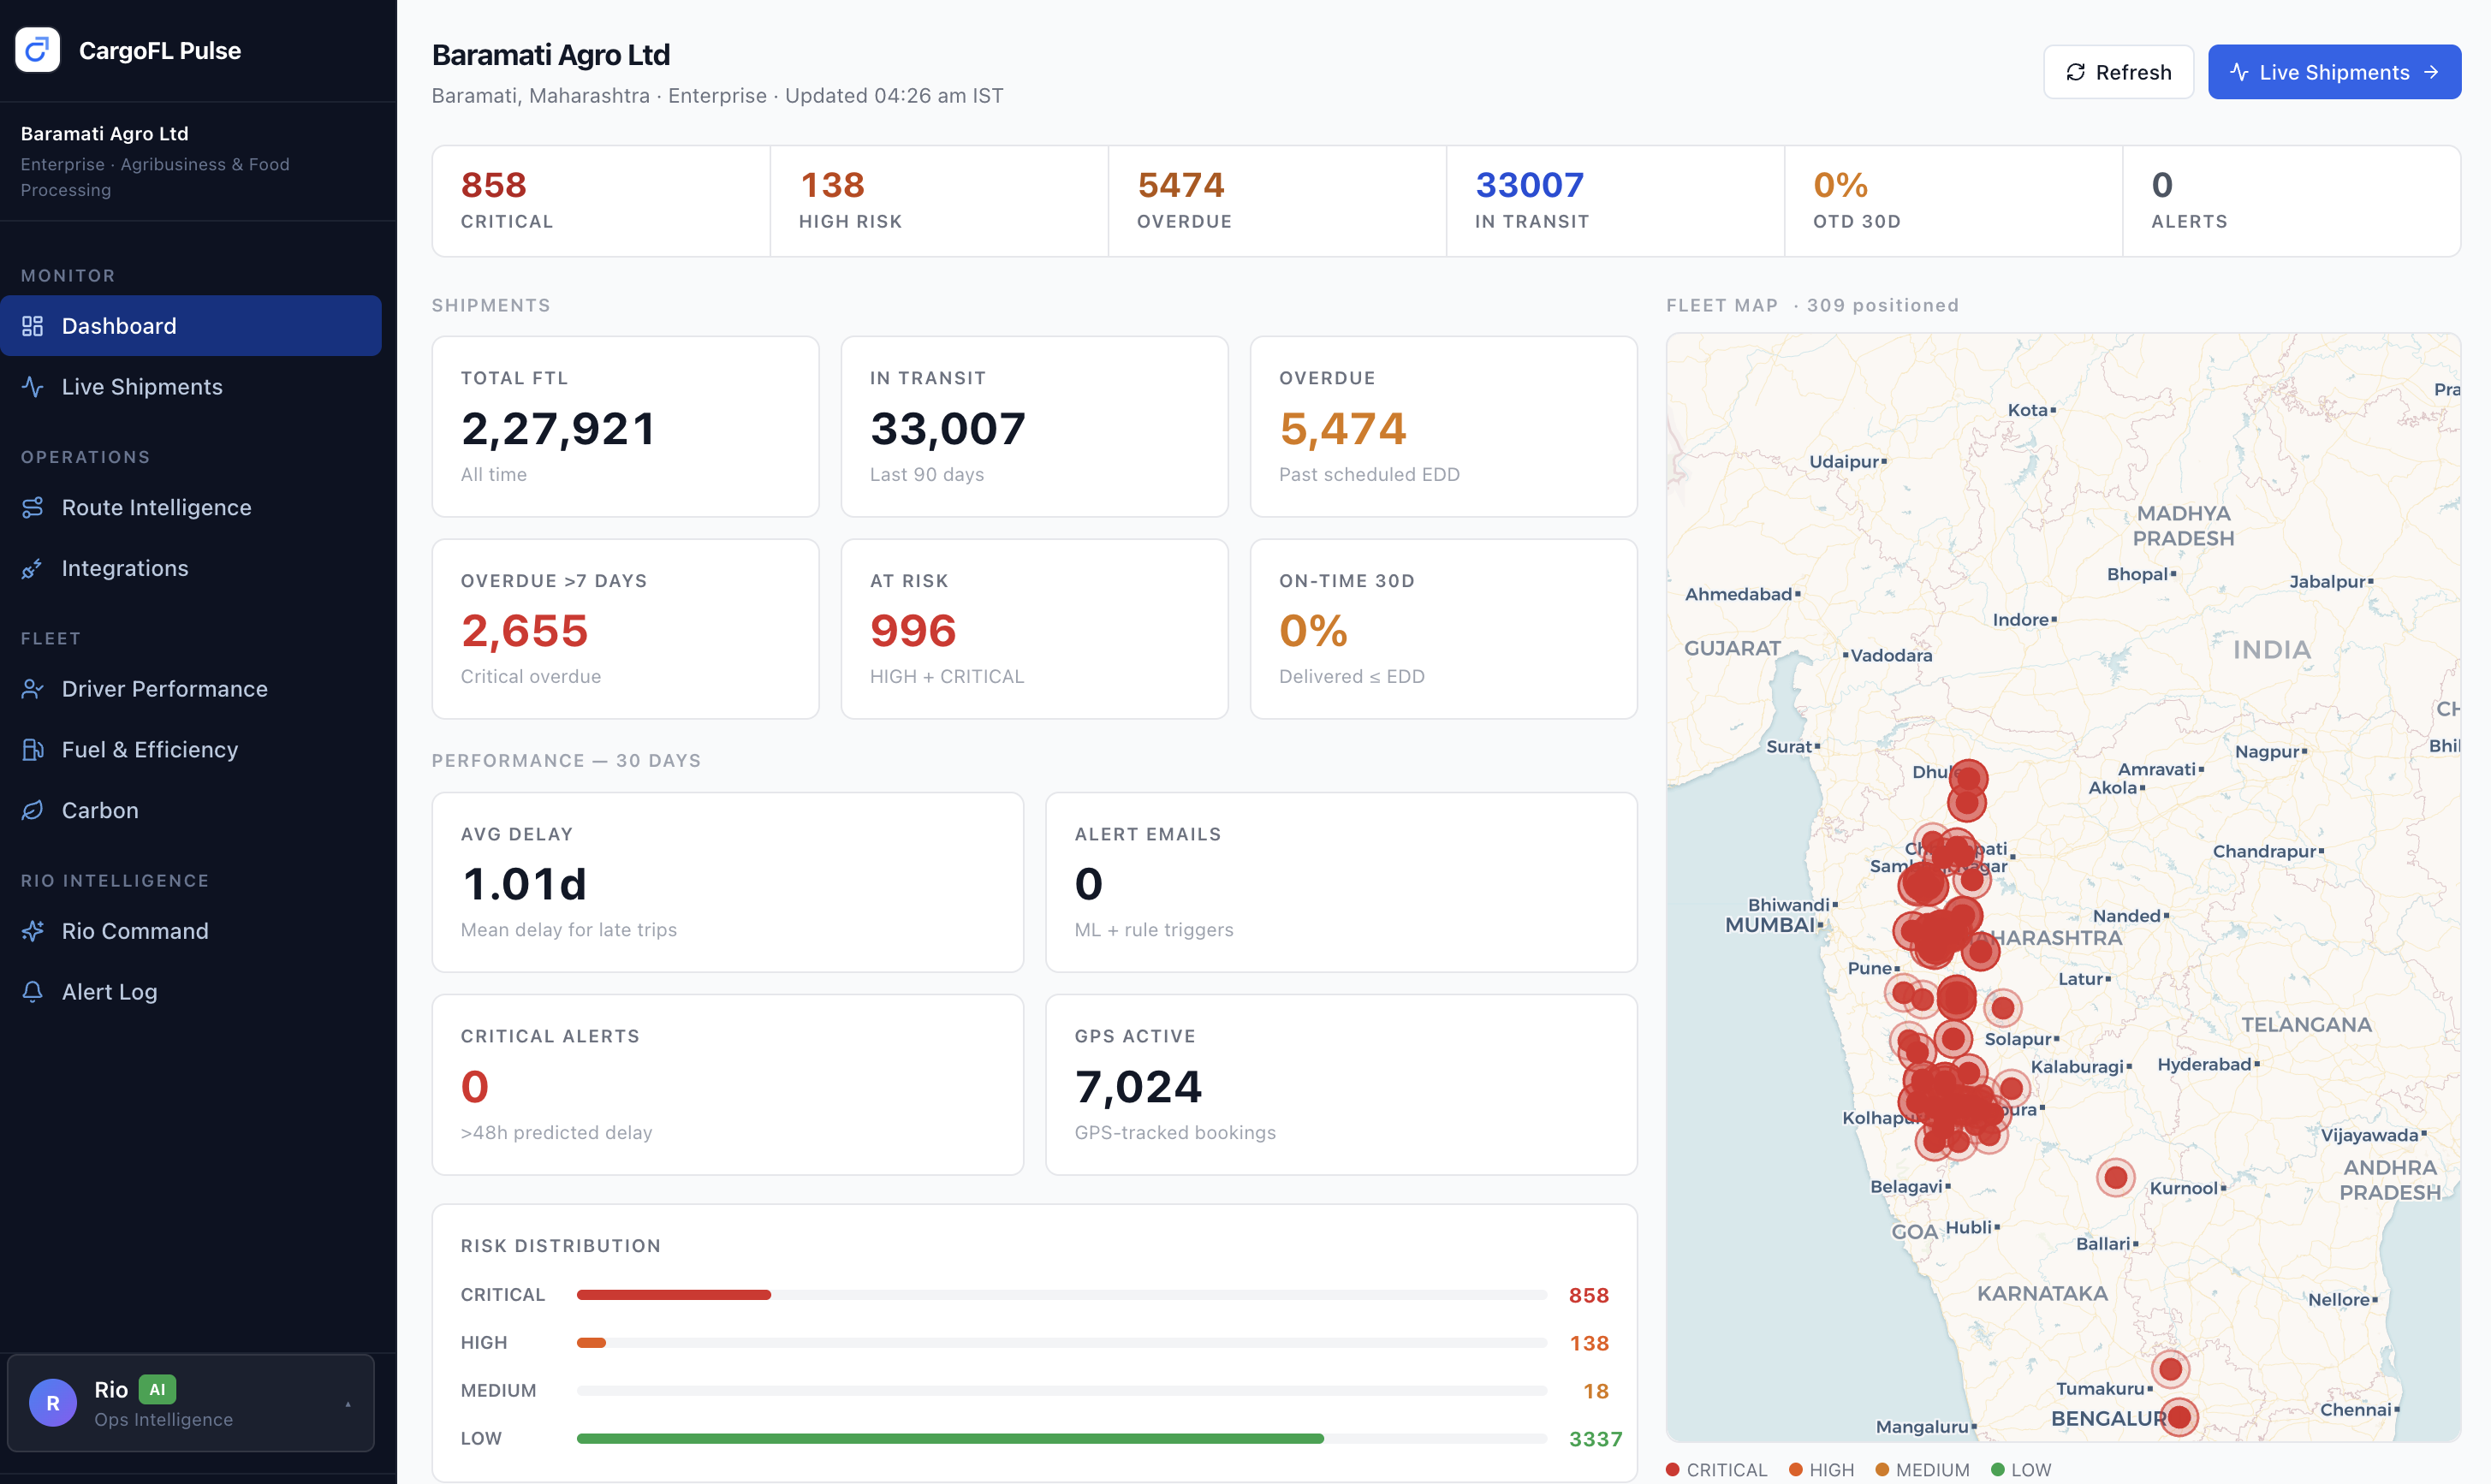Click the Integrations plug icon
2491x1484 pixels.
33,568
